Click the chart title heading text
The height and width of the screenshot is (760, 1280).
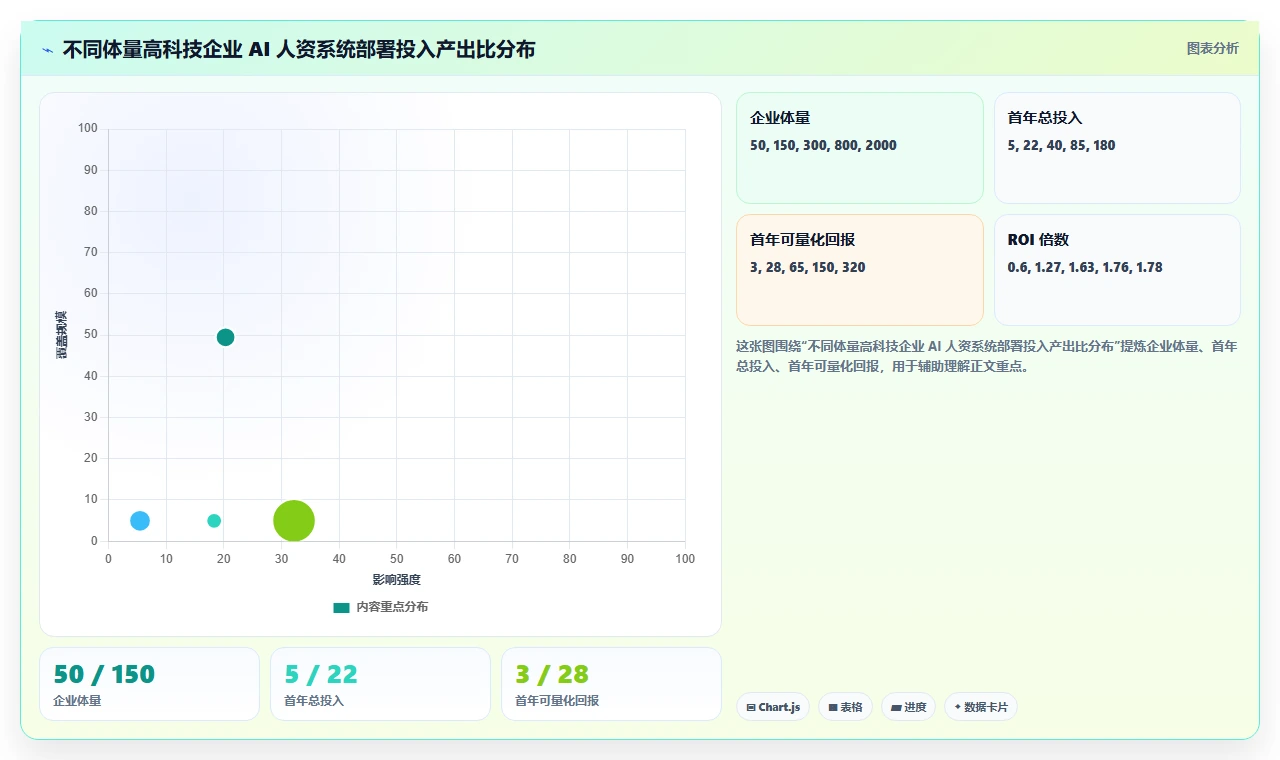(x=299, y=49)
